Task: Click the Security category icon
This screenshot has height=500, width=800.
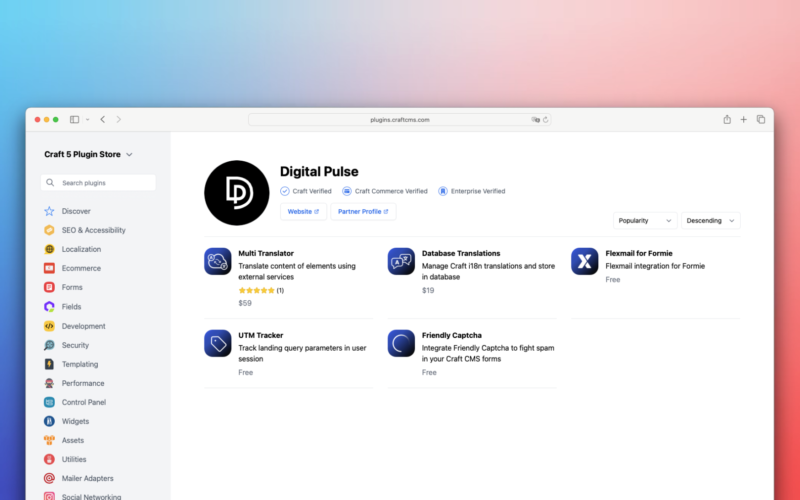Action: tap(49, 345)
